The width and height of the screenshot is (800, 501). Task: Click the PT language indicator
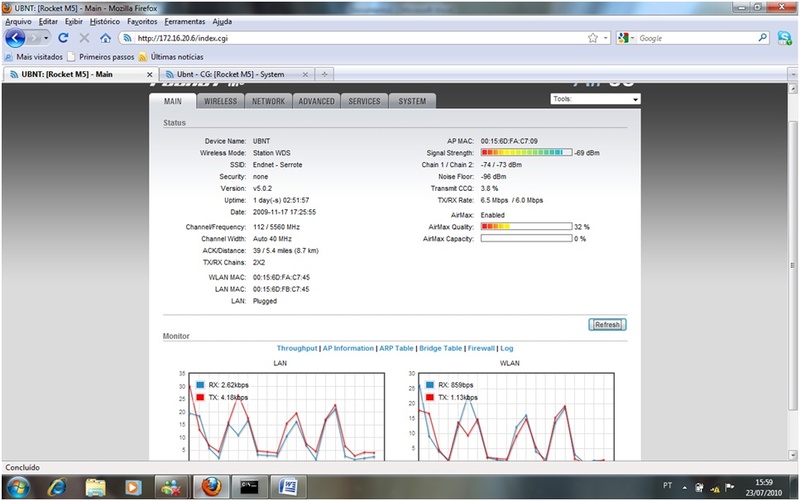667,485
